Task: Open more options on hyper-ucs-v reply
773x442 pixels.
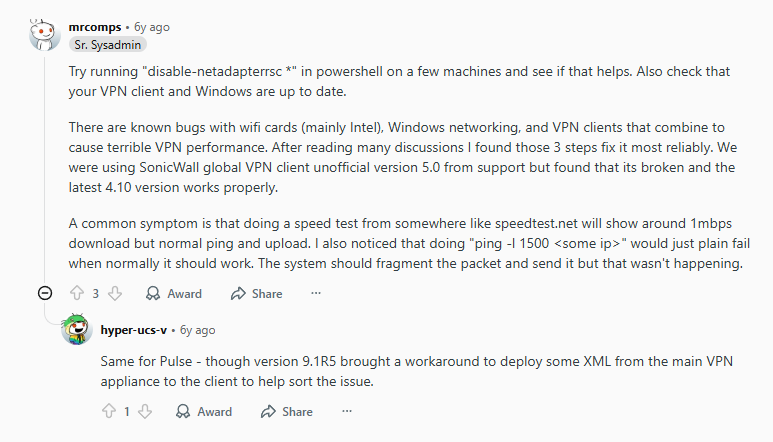Action: point(347,411)
